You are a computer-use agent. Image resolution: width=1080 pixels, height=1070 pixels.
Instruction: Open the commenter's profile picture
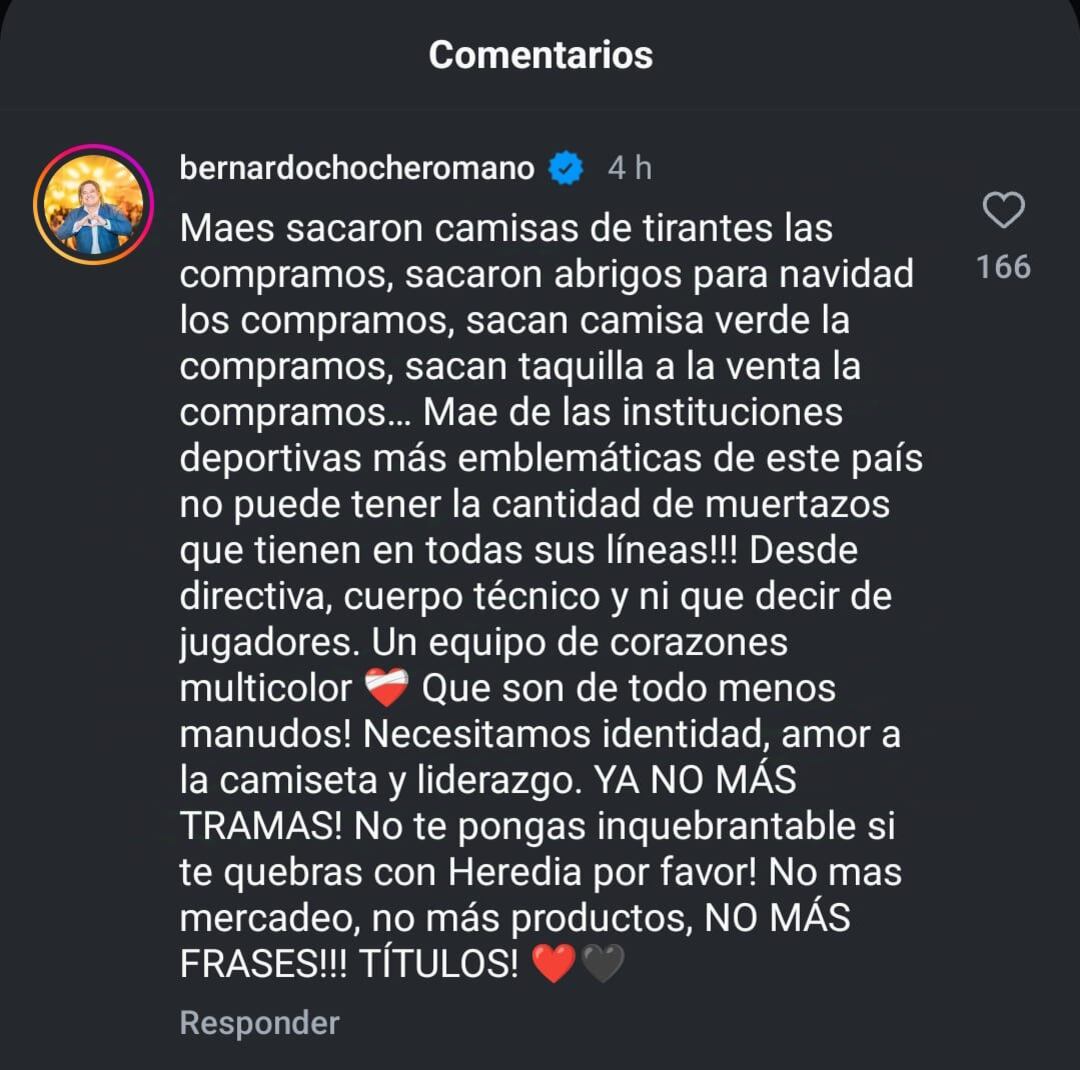pos(95,205)
